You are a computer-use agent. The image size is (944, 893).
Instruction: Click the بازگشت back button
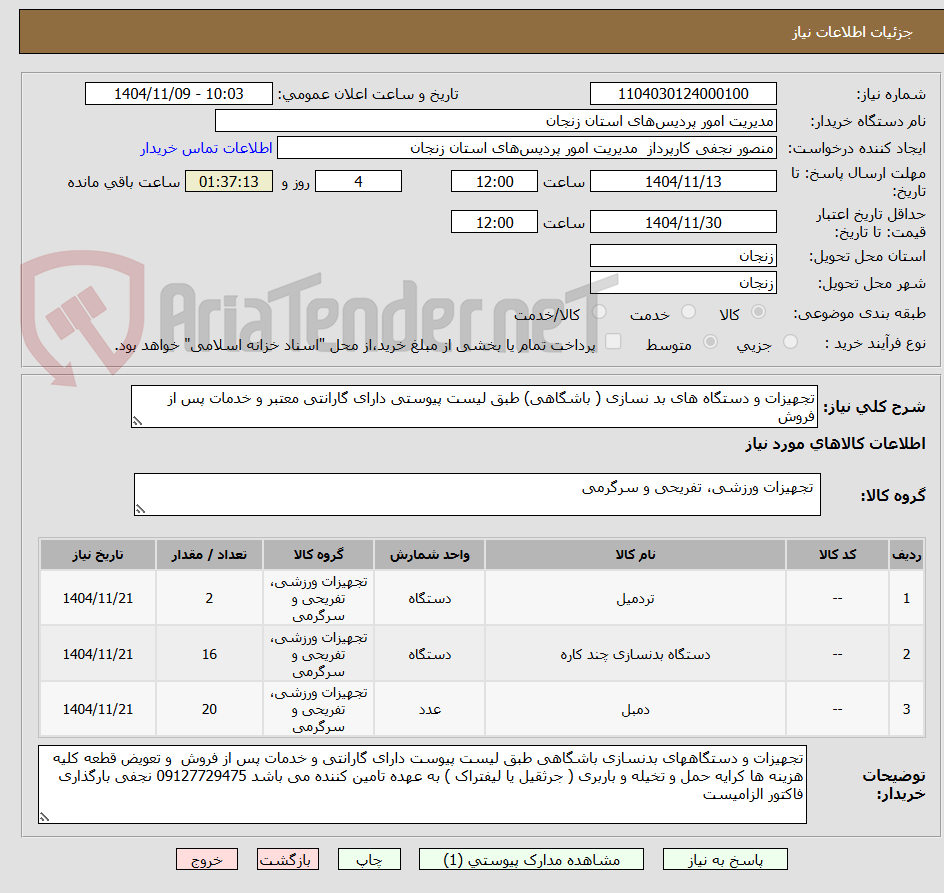pyautogui.click(x=288, y=859)
